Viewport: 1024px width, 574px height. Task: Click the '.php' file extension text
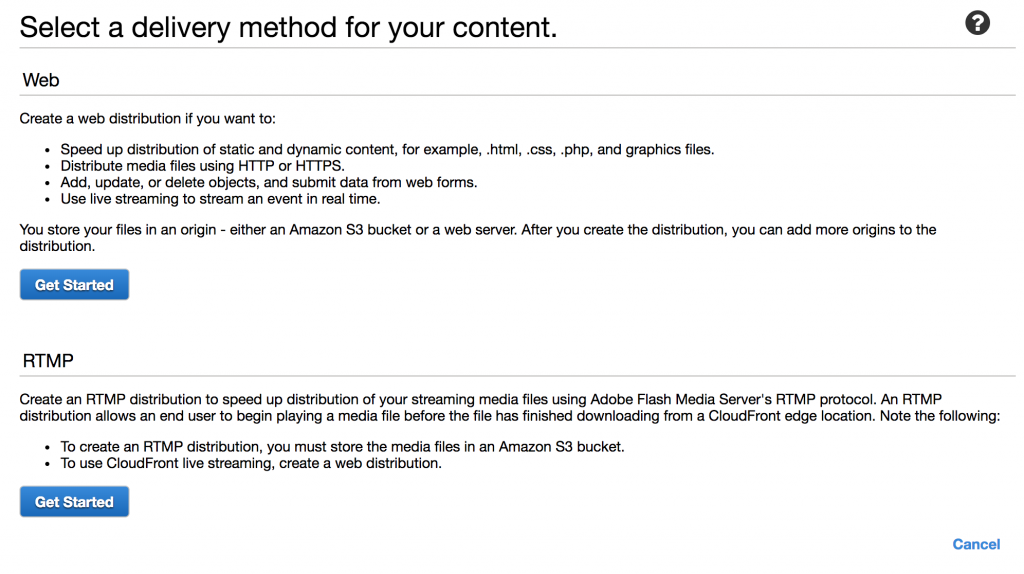[575, 150]
